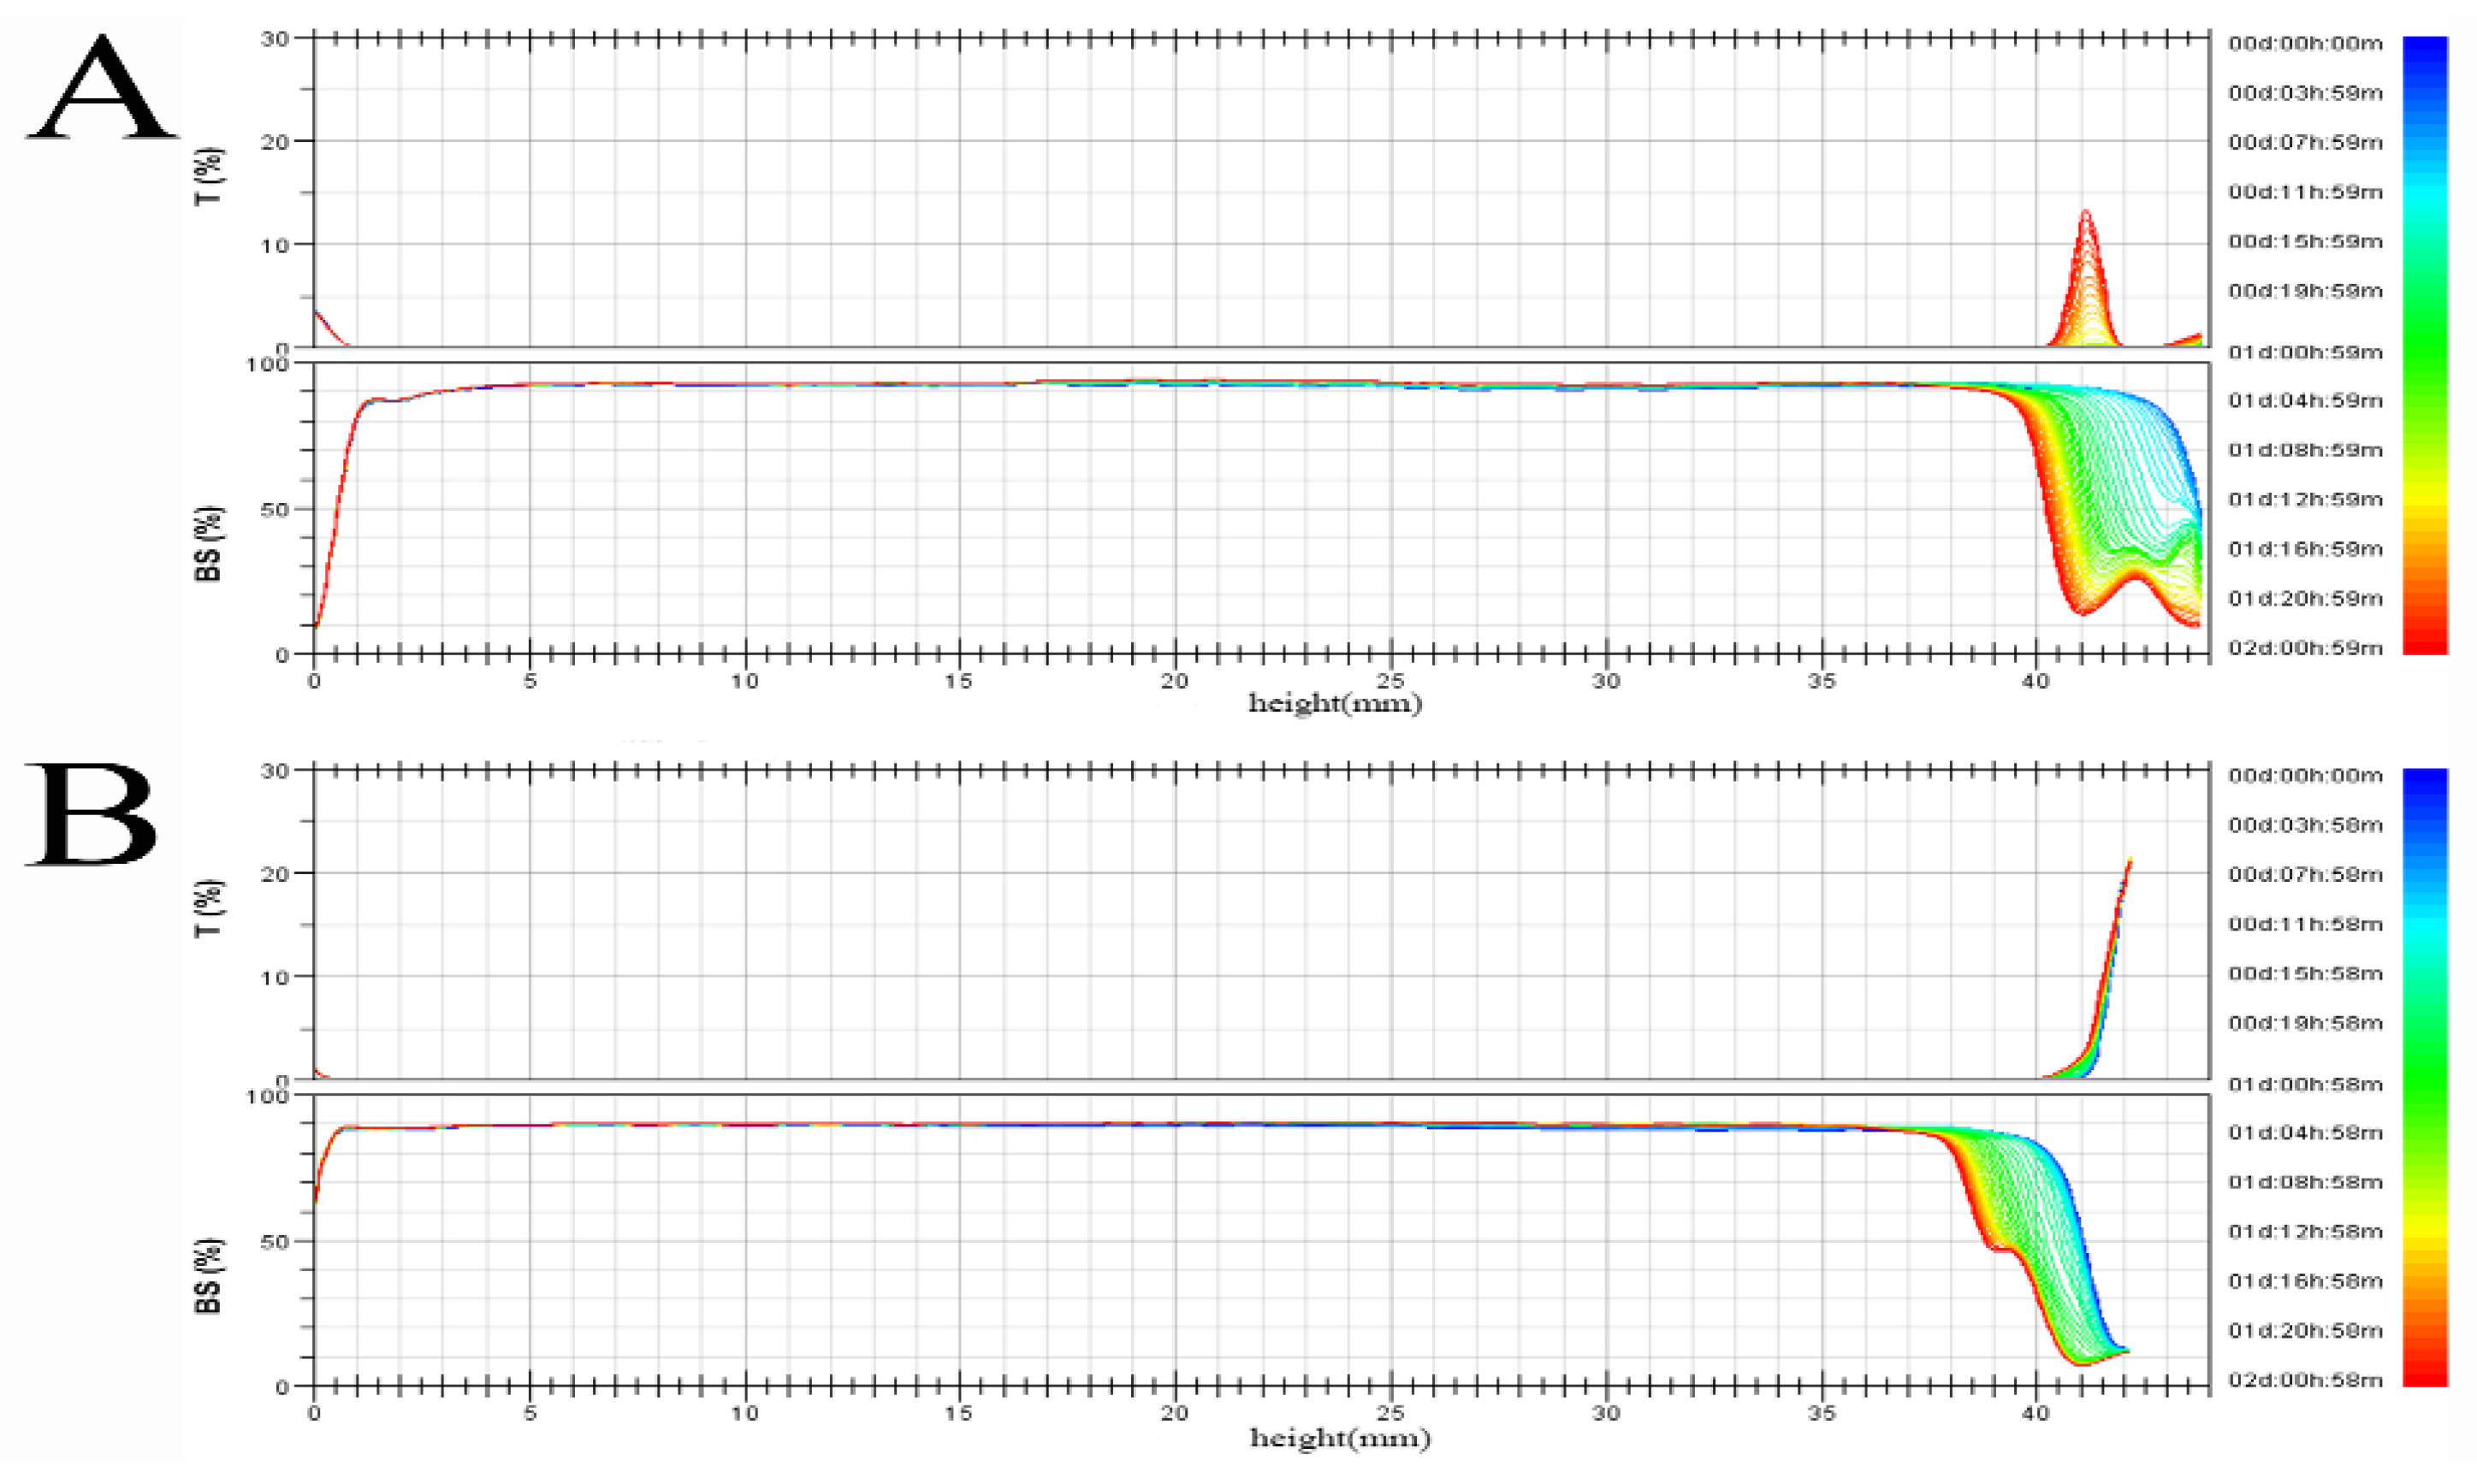2477x1484 pixels.
Task: Click the 20 tick label on panel A x-axis
Action: coord(1175,681)
